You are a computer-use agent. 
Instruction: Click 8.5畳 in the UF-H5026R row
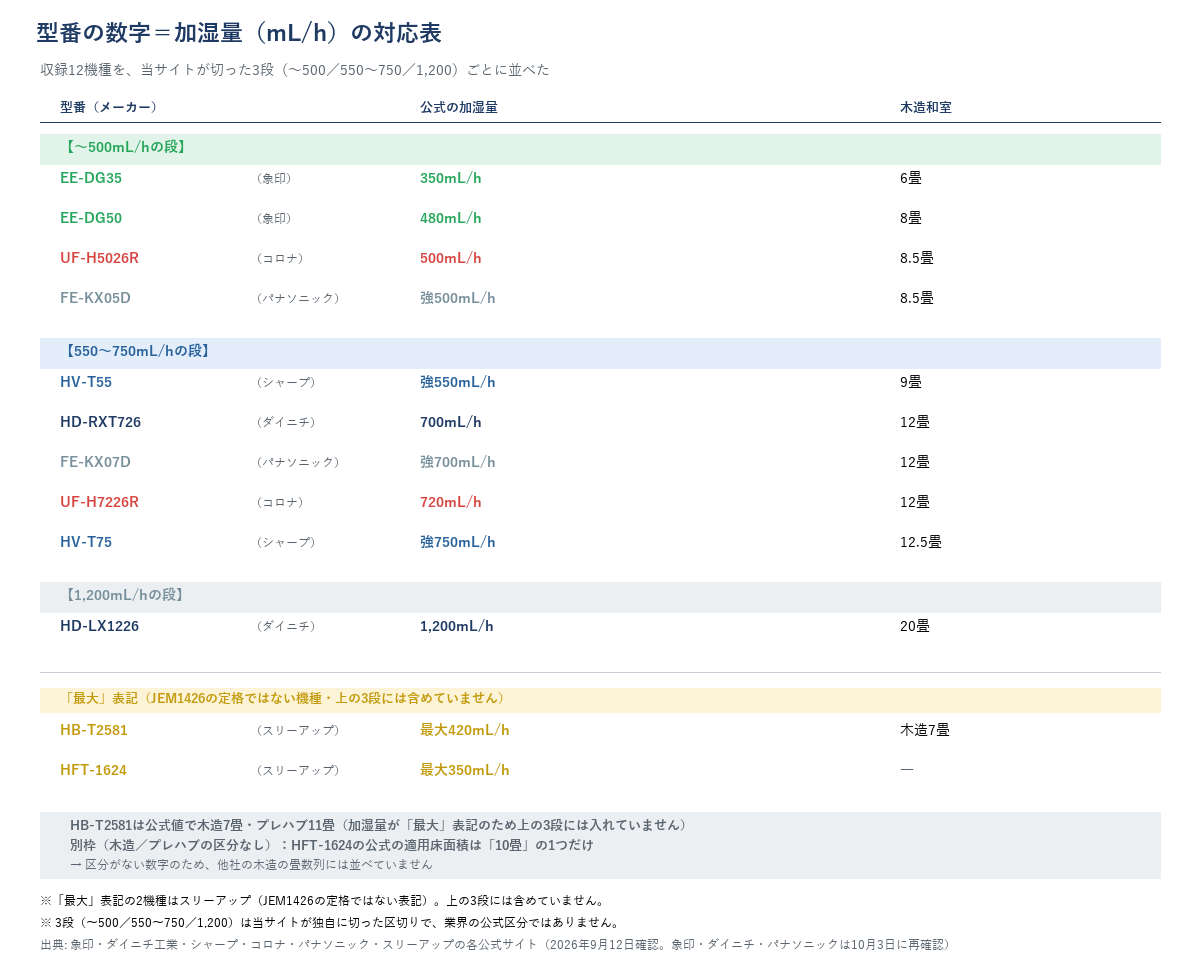pyautogui.click(x=917, y=258)
